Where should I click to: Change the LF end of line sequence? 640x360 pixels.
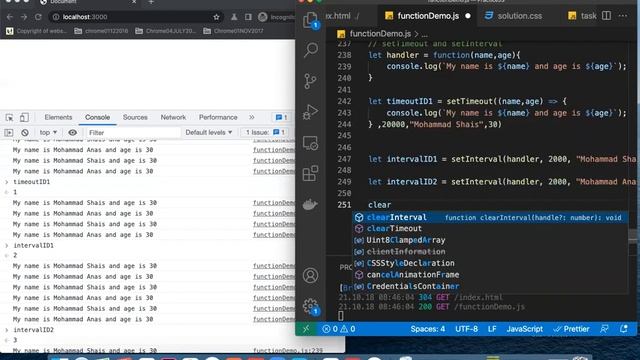click(492, 329)
